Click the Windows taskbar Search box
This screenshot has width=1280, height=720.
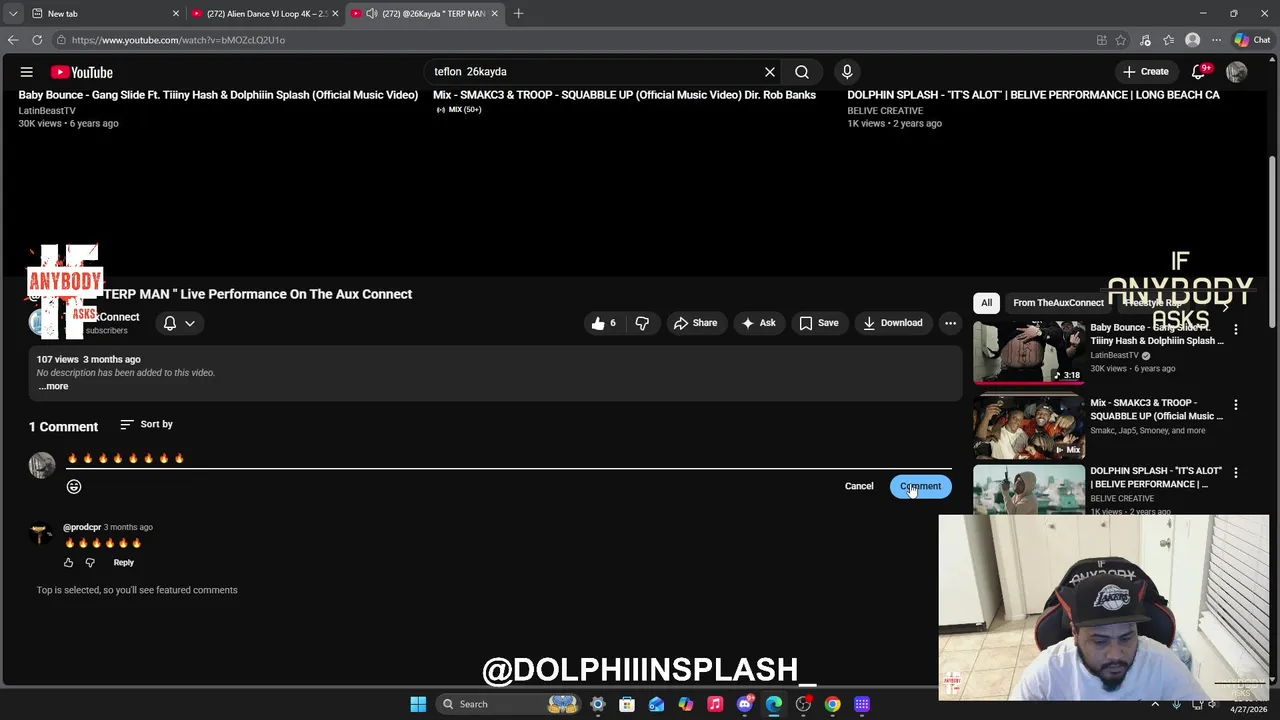coord(510,704)
